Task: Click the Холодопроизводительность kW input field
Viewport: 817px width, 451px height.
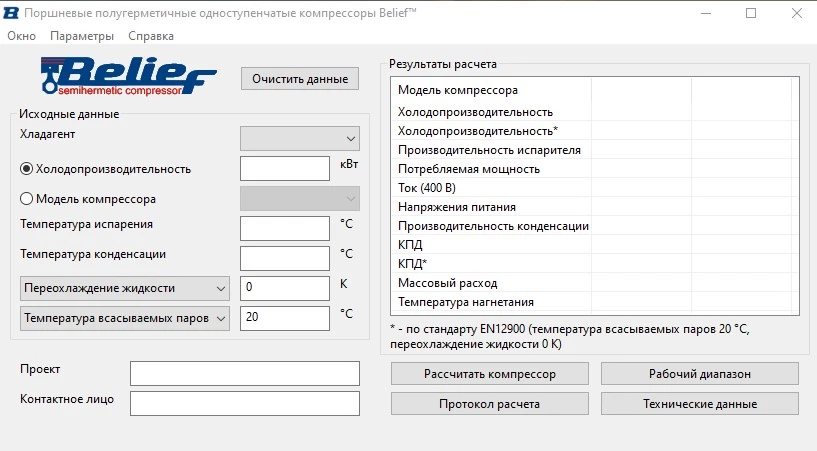Action: 285,169
